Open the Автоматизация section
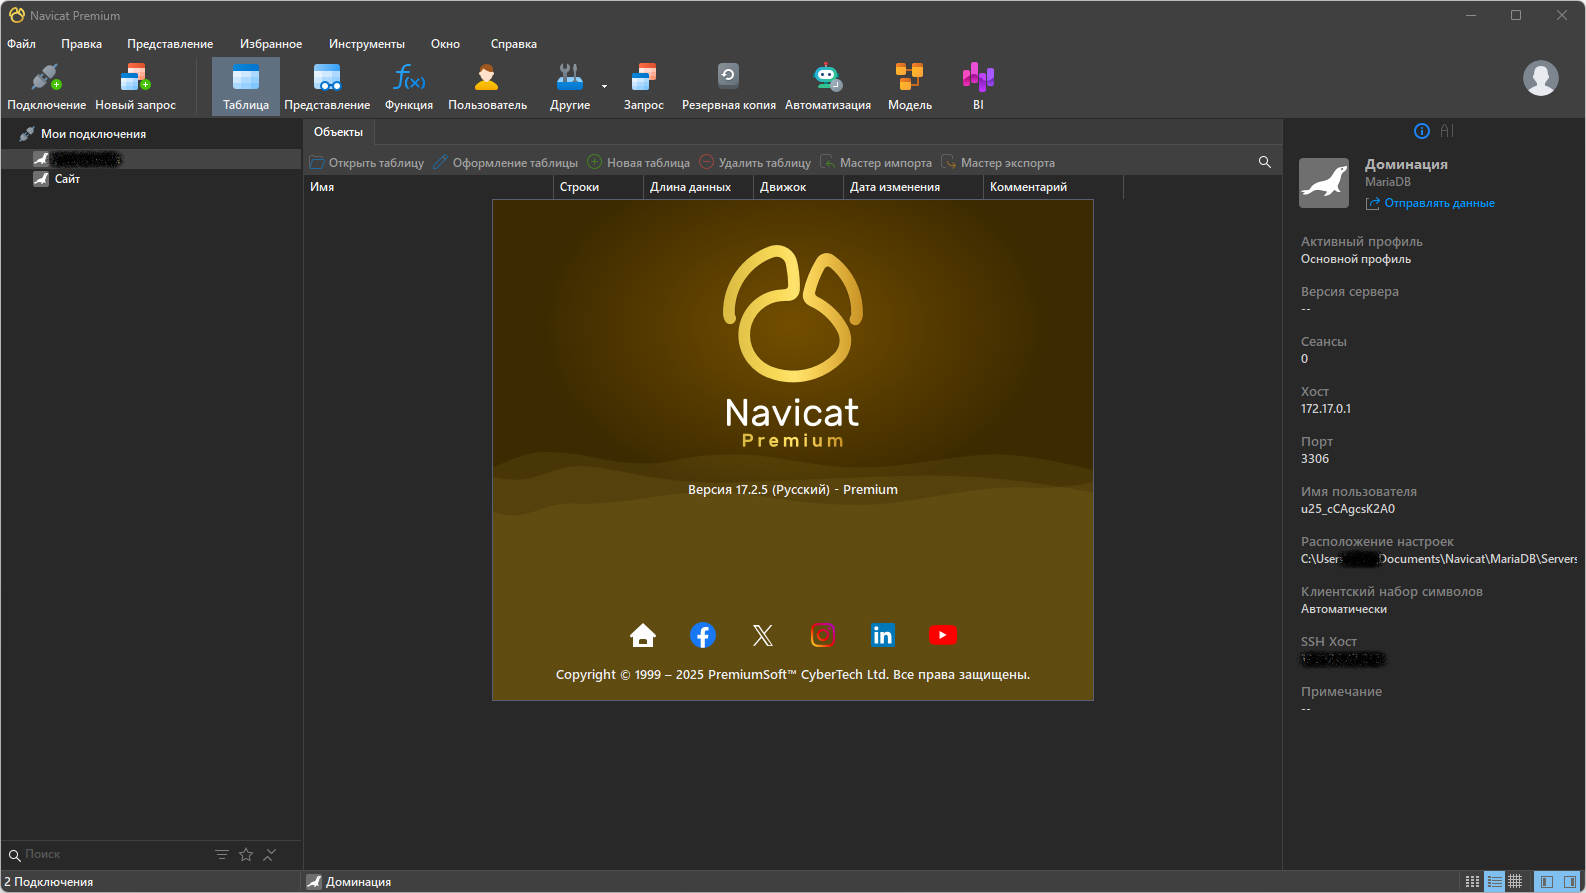 click(828, 86)
